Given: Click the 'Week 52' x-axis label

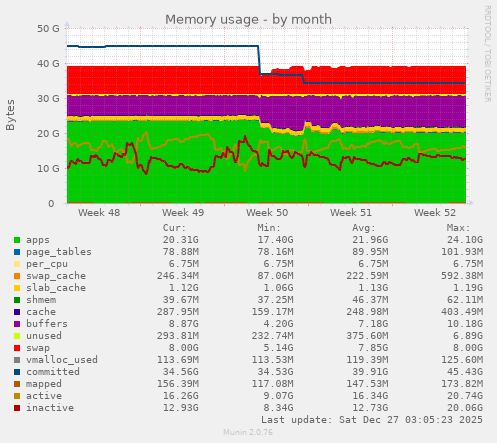Looking at the screenshot, I should [x=435, y=213].
